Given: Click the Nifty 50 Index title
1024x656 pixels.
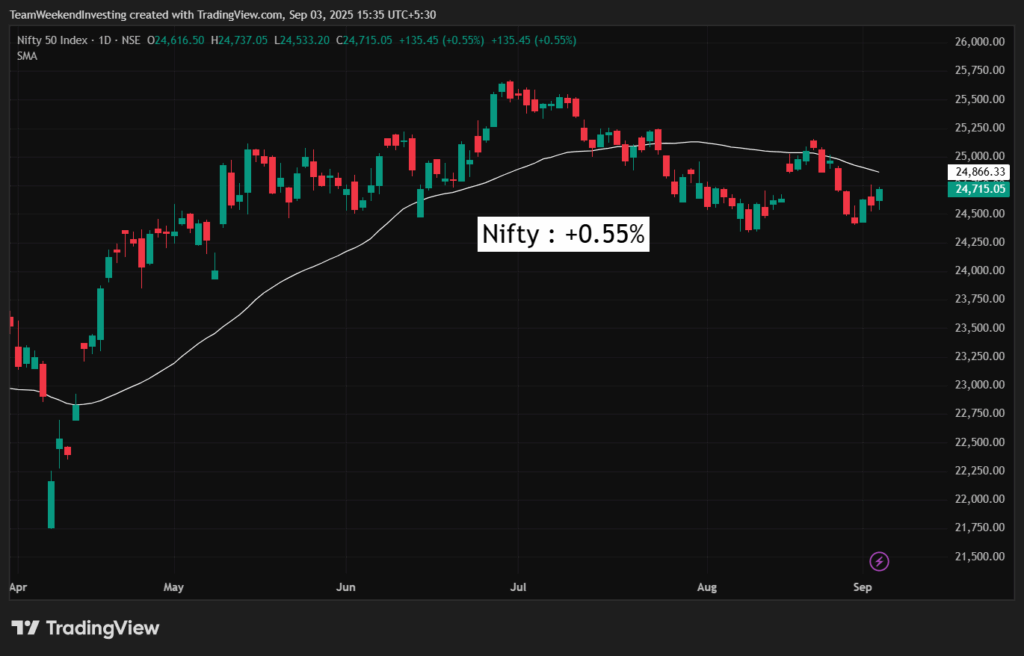Looking at the screenshot, I should click(52, 41).
